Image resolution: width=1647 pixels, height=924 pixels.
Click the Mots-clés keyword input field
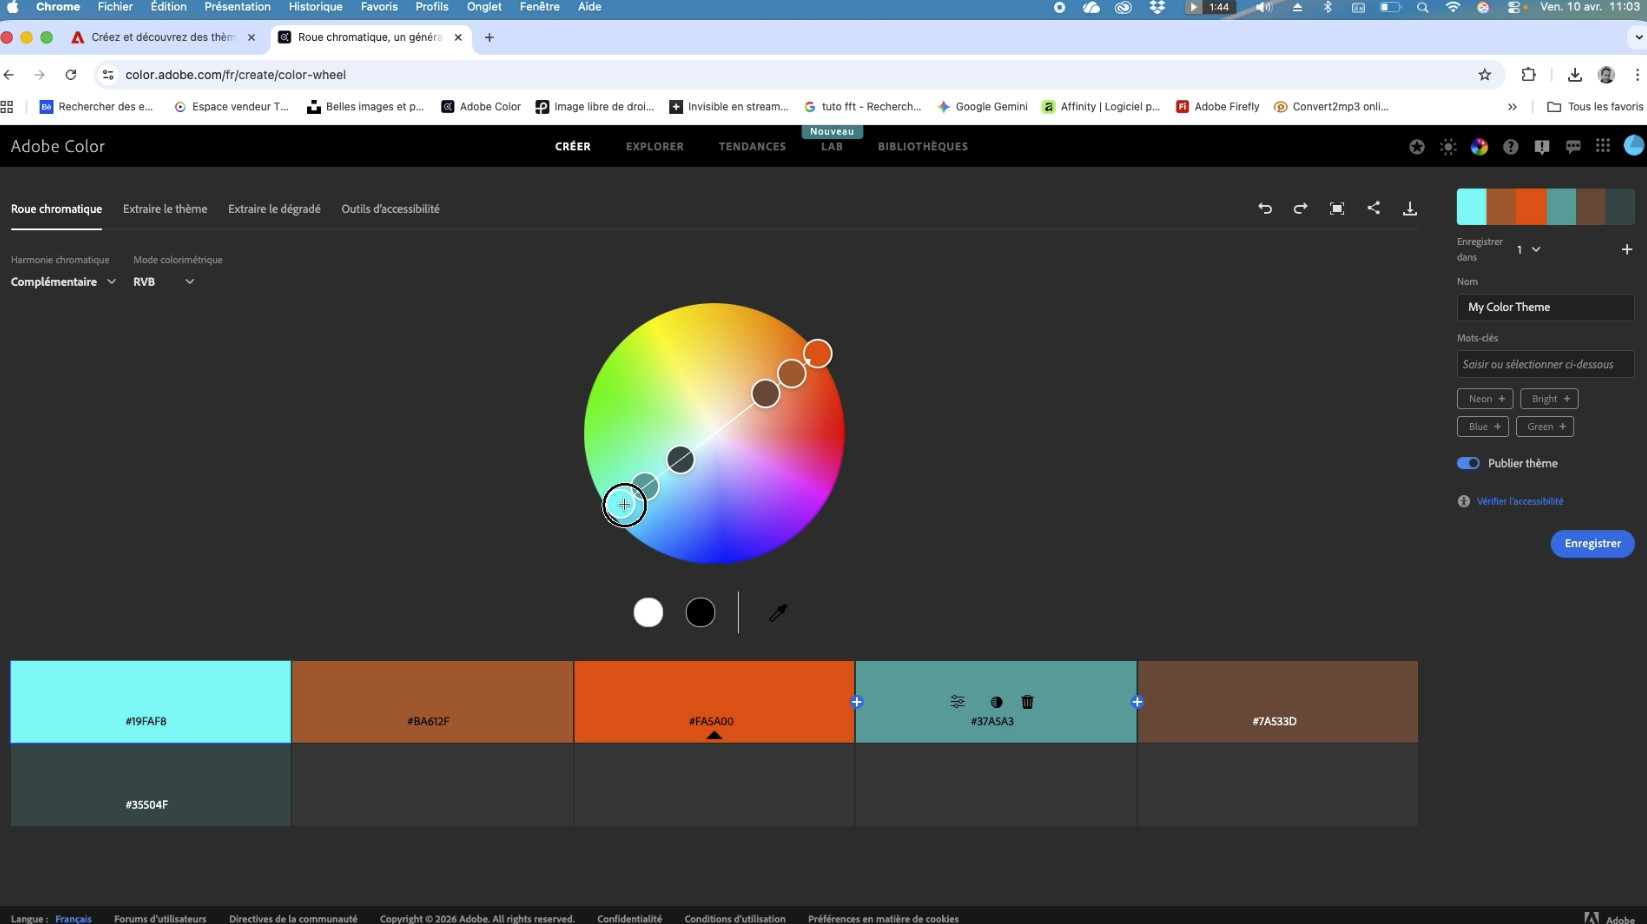click(1544, 364)
